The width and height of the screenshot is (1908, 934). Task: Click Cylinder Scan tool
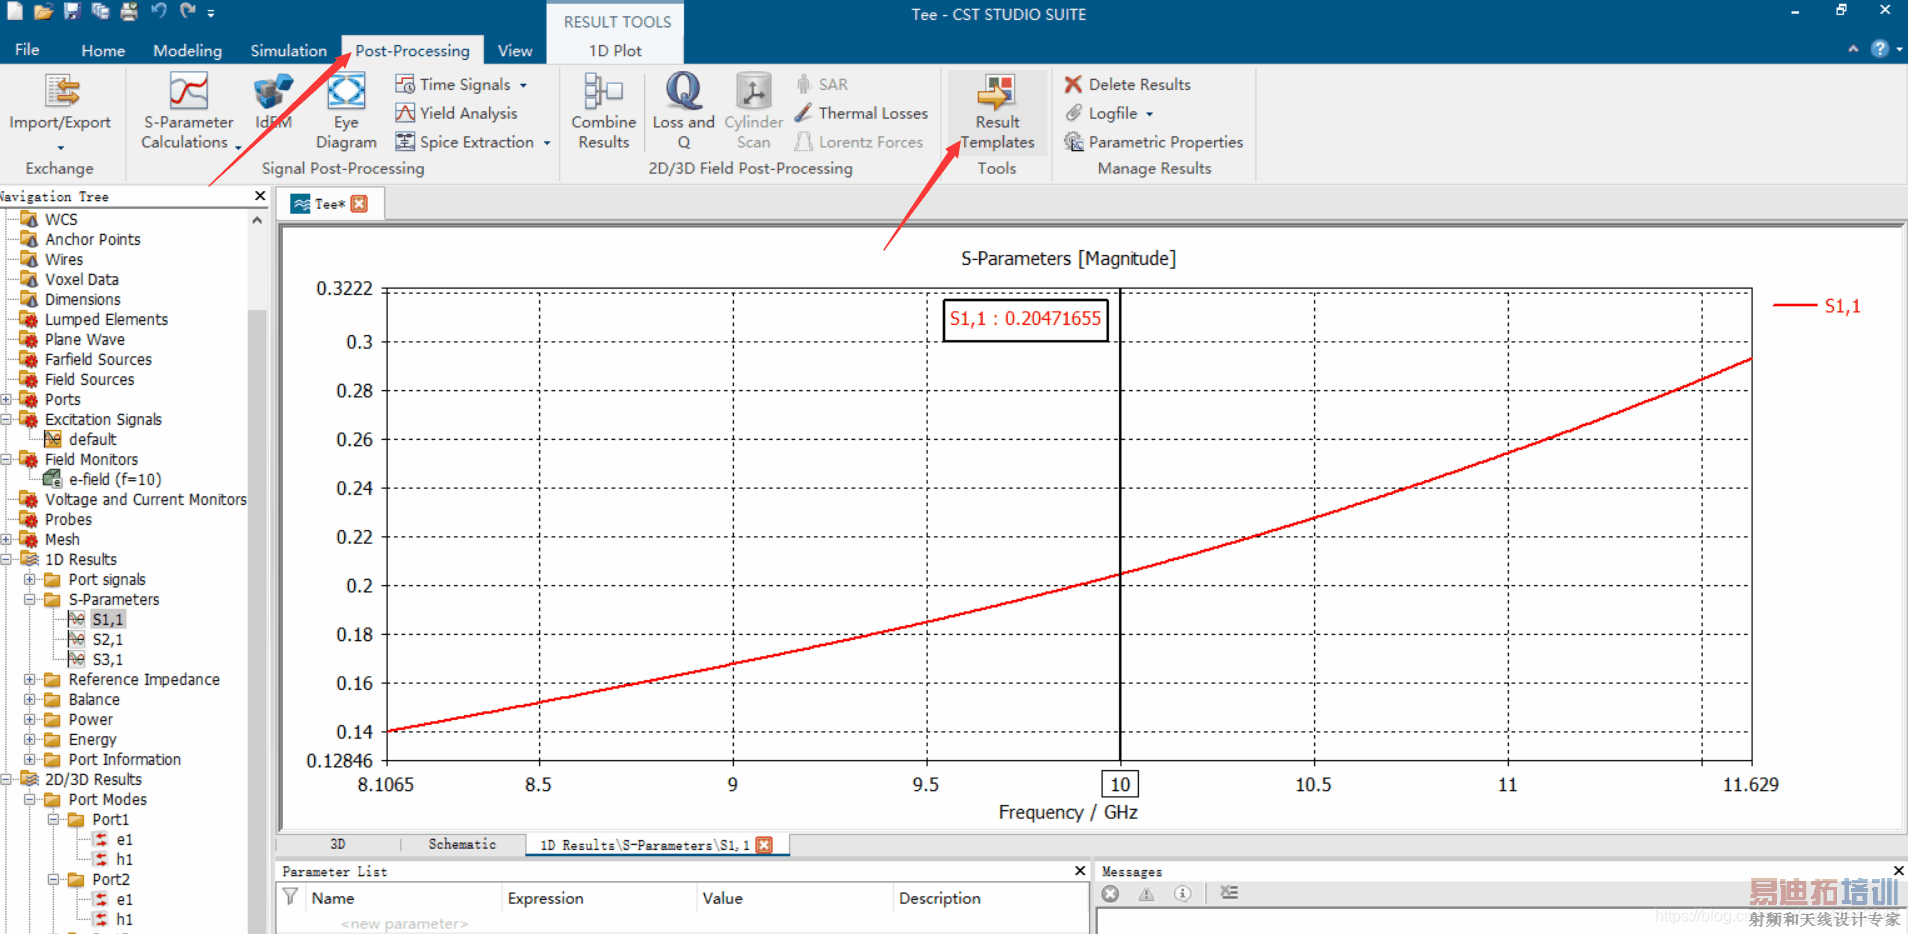[x=754, y=112]
